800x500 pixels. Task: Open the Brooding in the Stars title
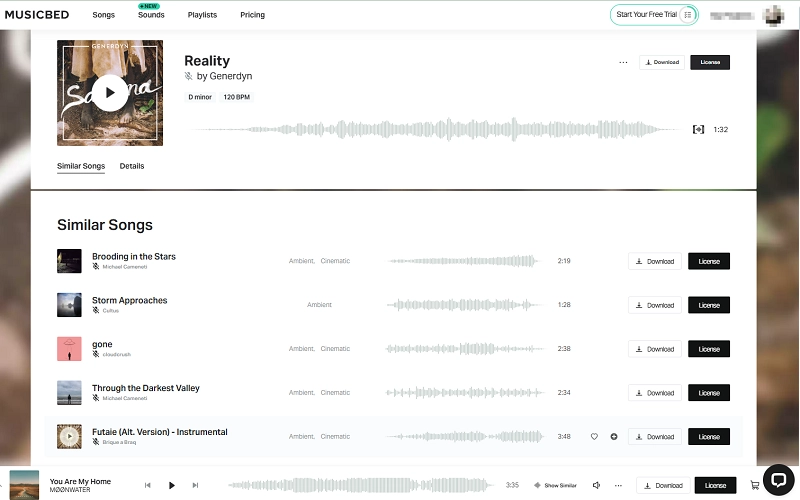[x=134, y=256]
